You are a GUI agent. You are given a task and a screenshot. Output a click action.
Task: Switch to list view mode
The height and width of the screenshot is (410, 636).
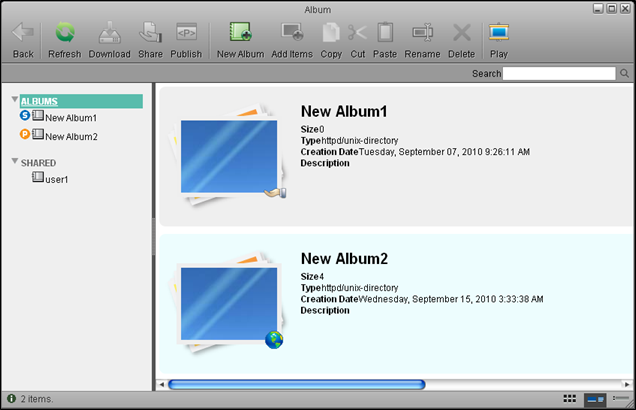click(x=618, y=398)
